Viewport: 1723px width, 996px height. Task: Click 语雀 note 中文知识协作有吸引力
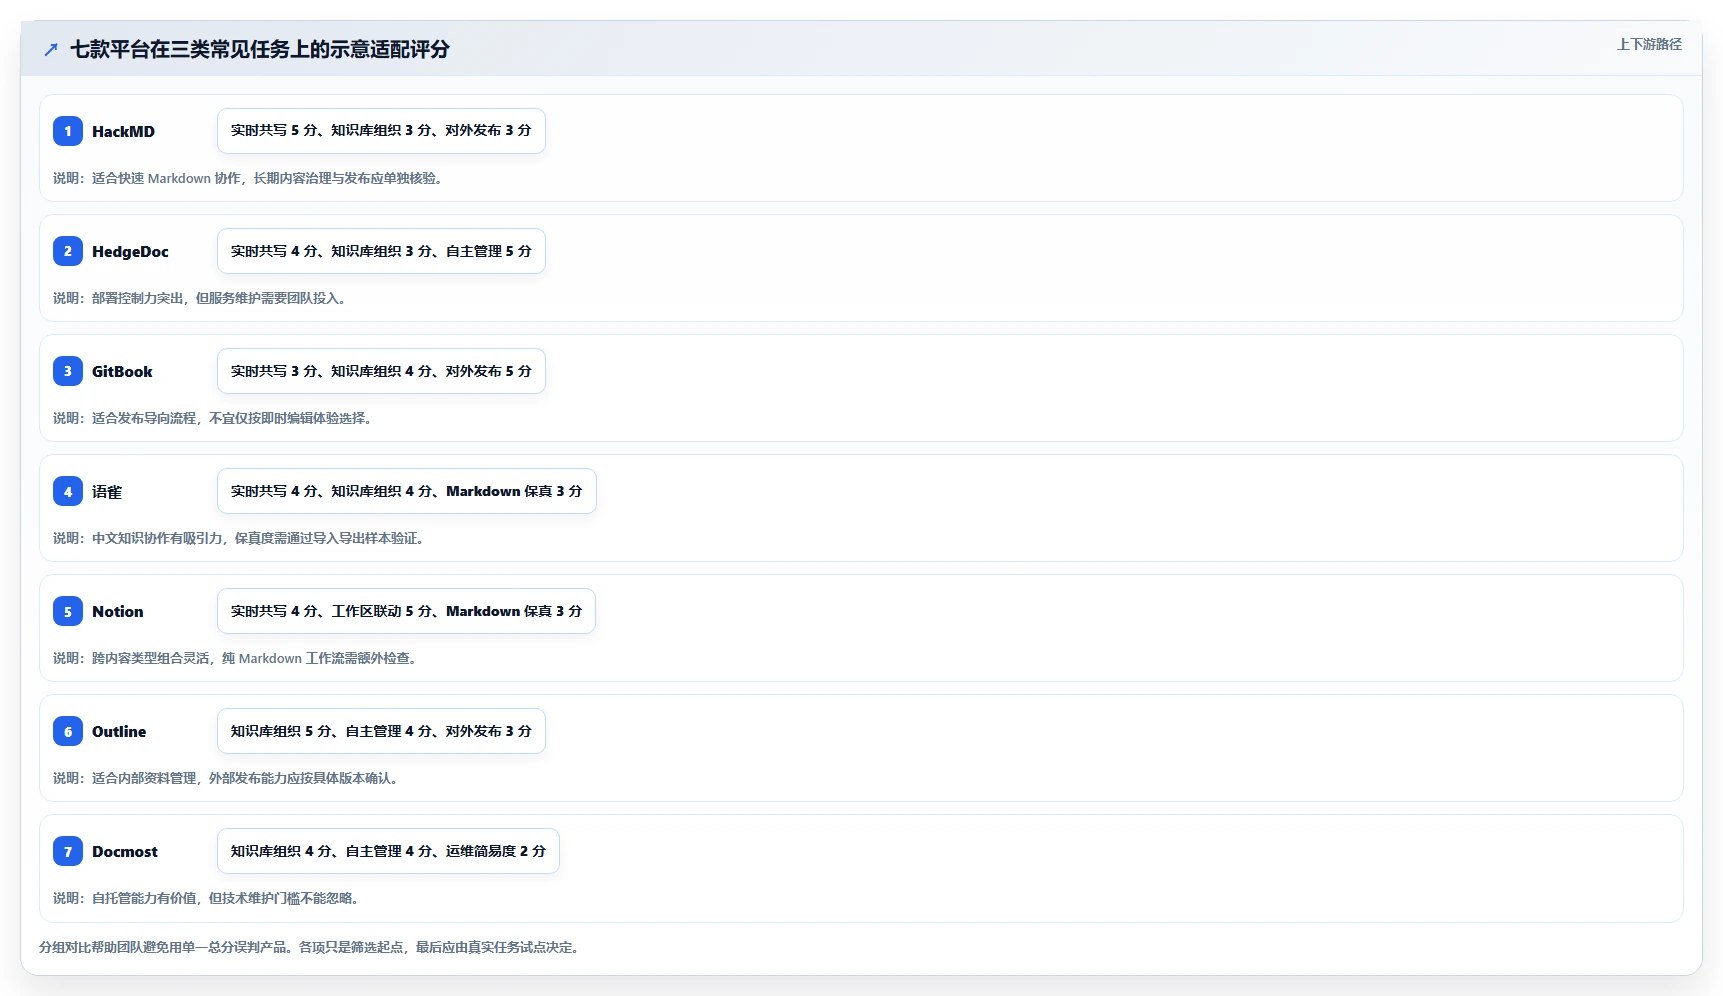[x=238, y=538]
